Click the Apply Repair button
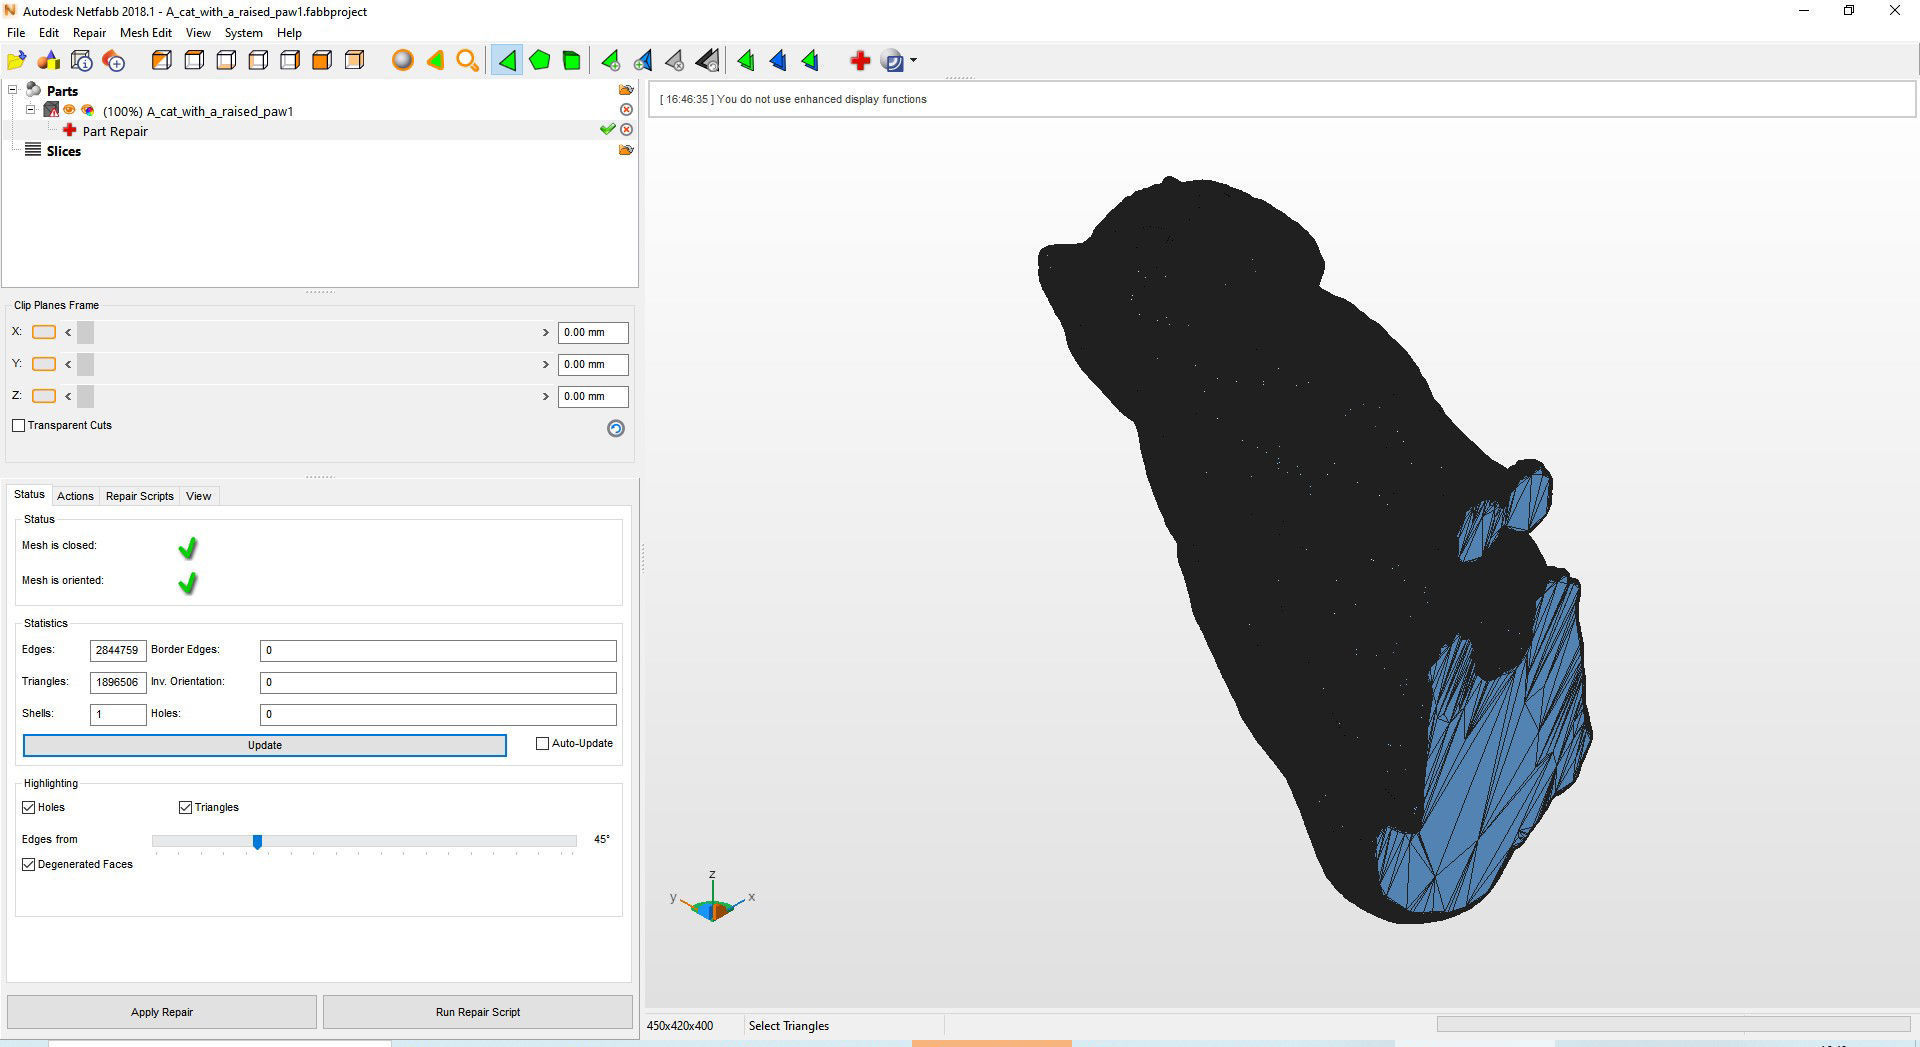This screenshot has width=1920, height=1047. [162, 1012]
